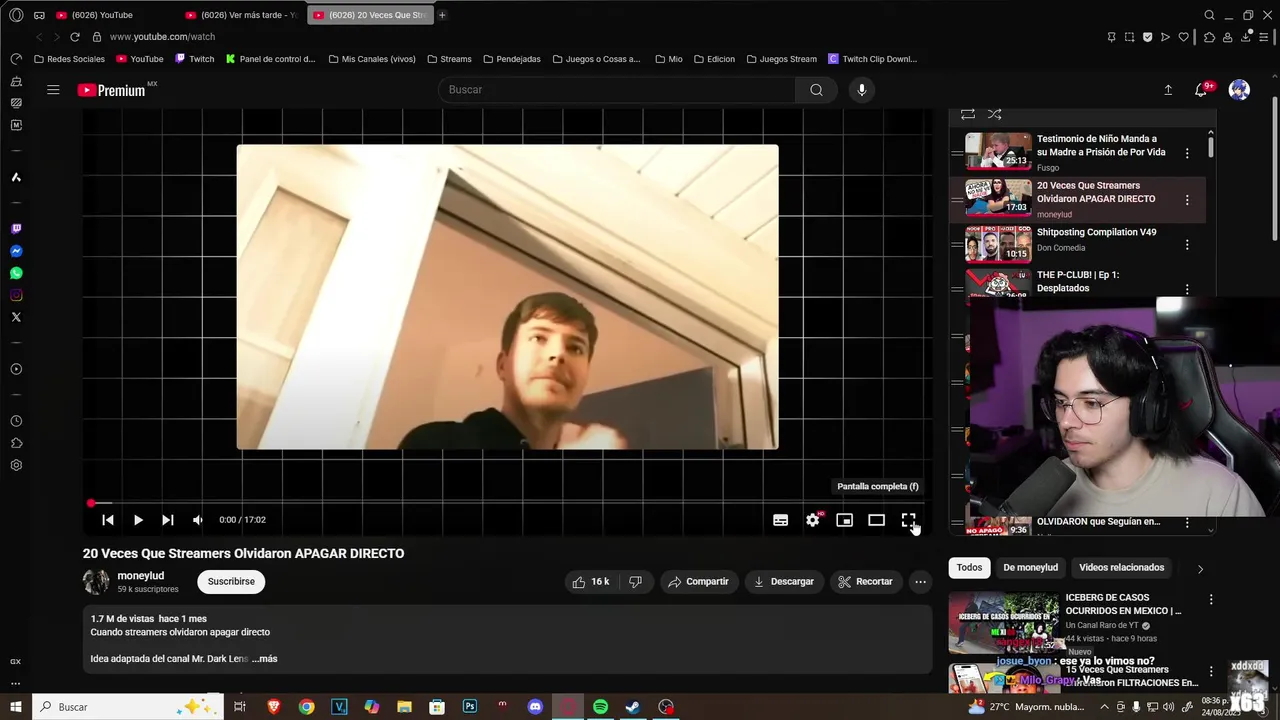Like the video with 16 k thumbs-up

[590, 581]
